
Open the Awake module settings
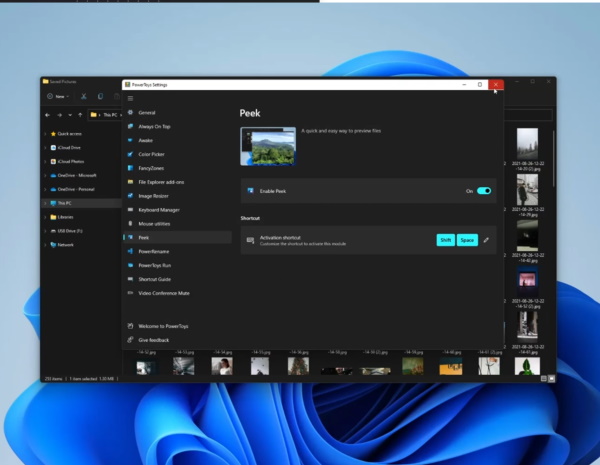(145, 140)
